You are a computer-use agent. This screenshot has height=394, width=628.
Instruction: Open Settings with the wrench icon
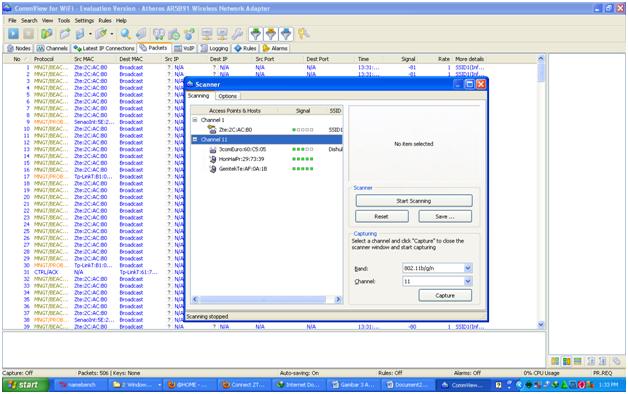(x=238, y=34)
